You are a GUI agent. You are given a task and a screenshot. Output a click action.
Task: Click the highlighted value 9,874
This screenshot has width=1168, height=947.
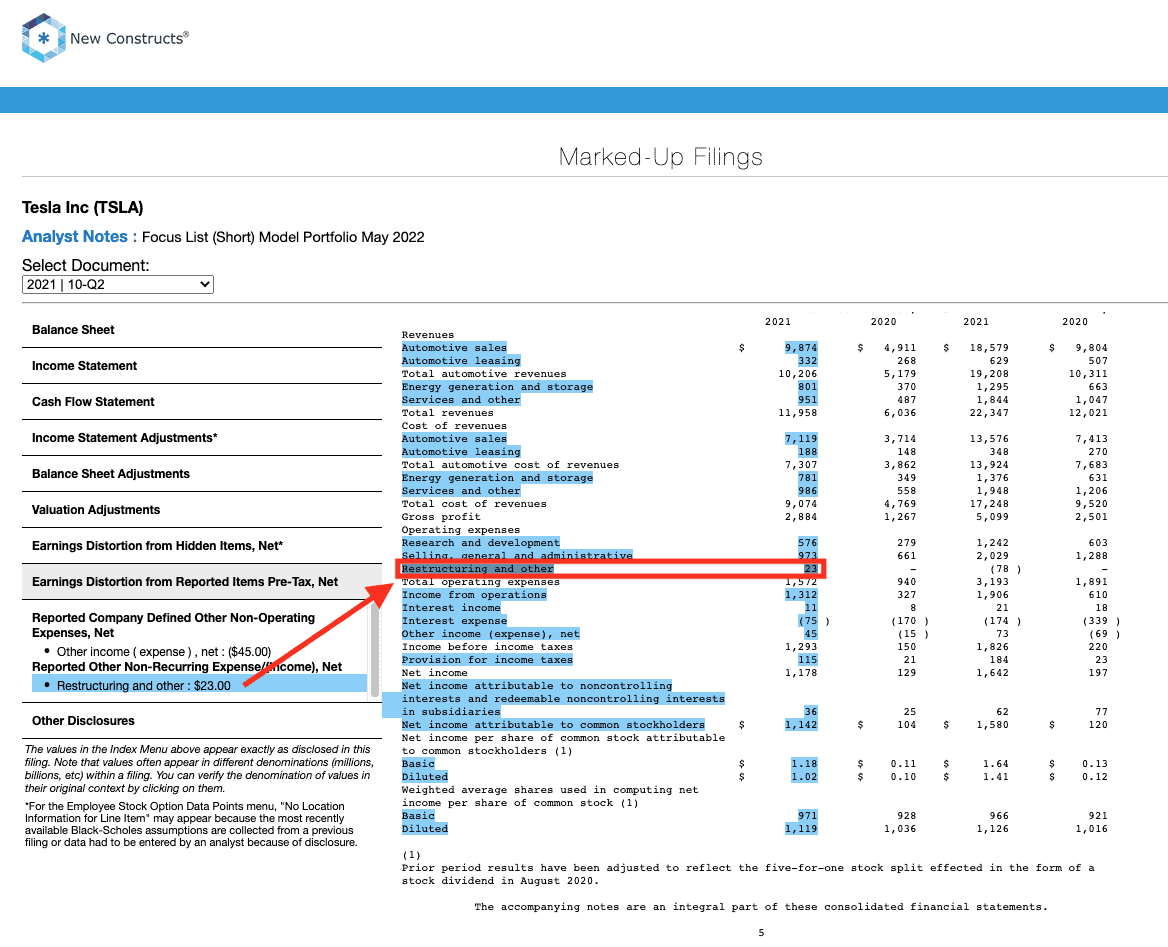801,348
